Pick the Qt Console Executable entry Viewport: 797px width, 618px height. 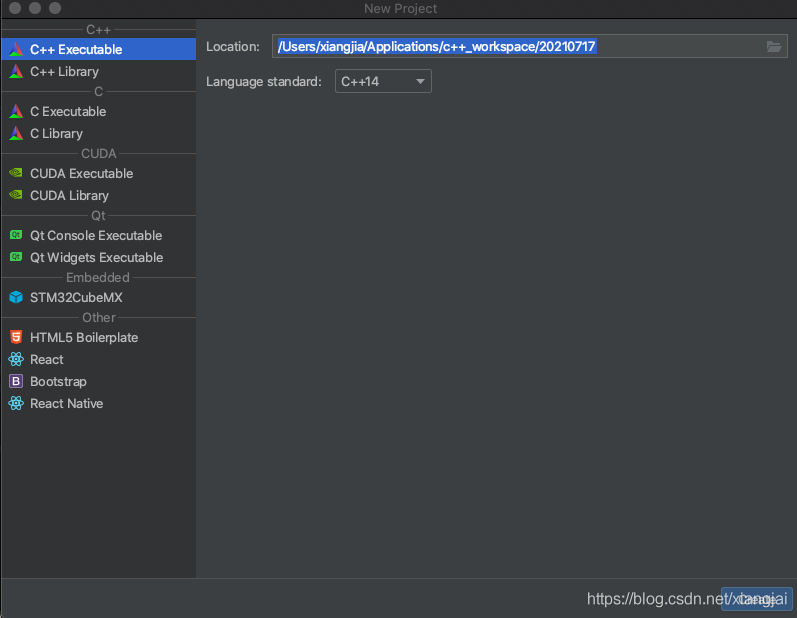tap(99, 235)
